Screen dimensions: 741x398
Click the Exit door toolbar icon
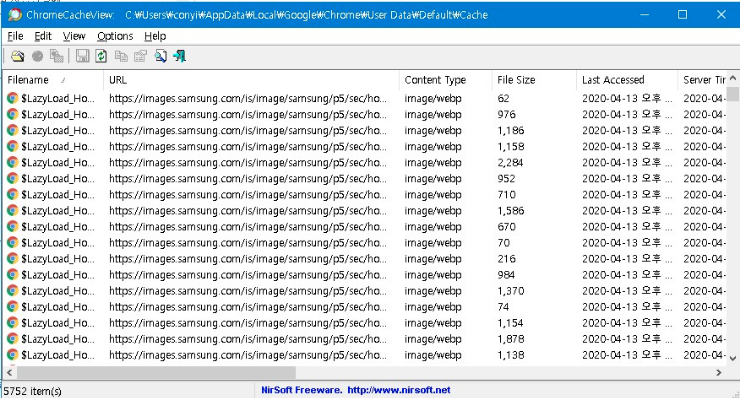point(180,56)
